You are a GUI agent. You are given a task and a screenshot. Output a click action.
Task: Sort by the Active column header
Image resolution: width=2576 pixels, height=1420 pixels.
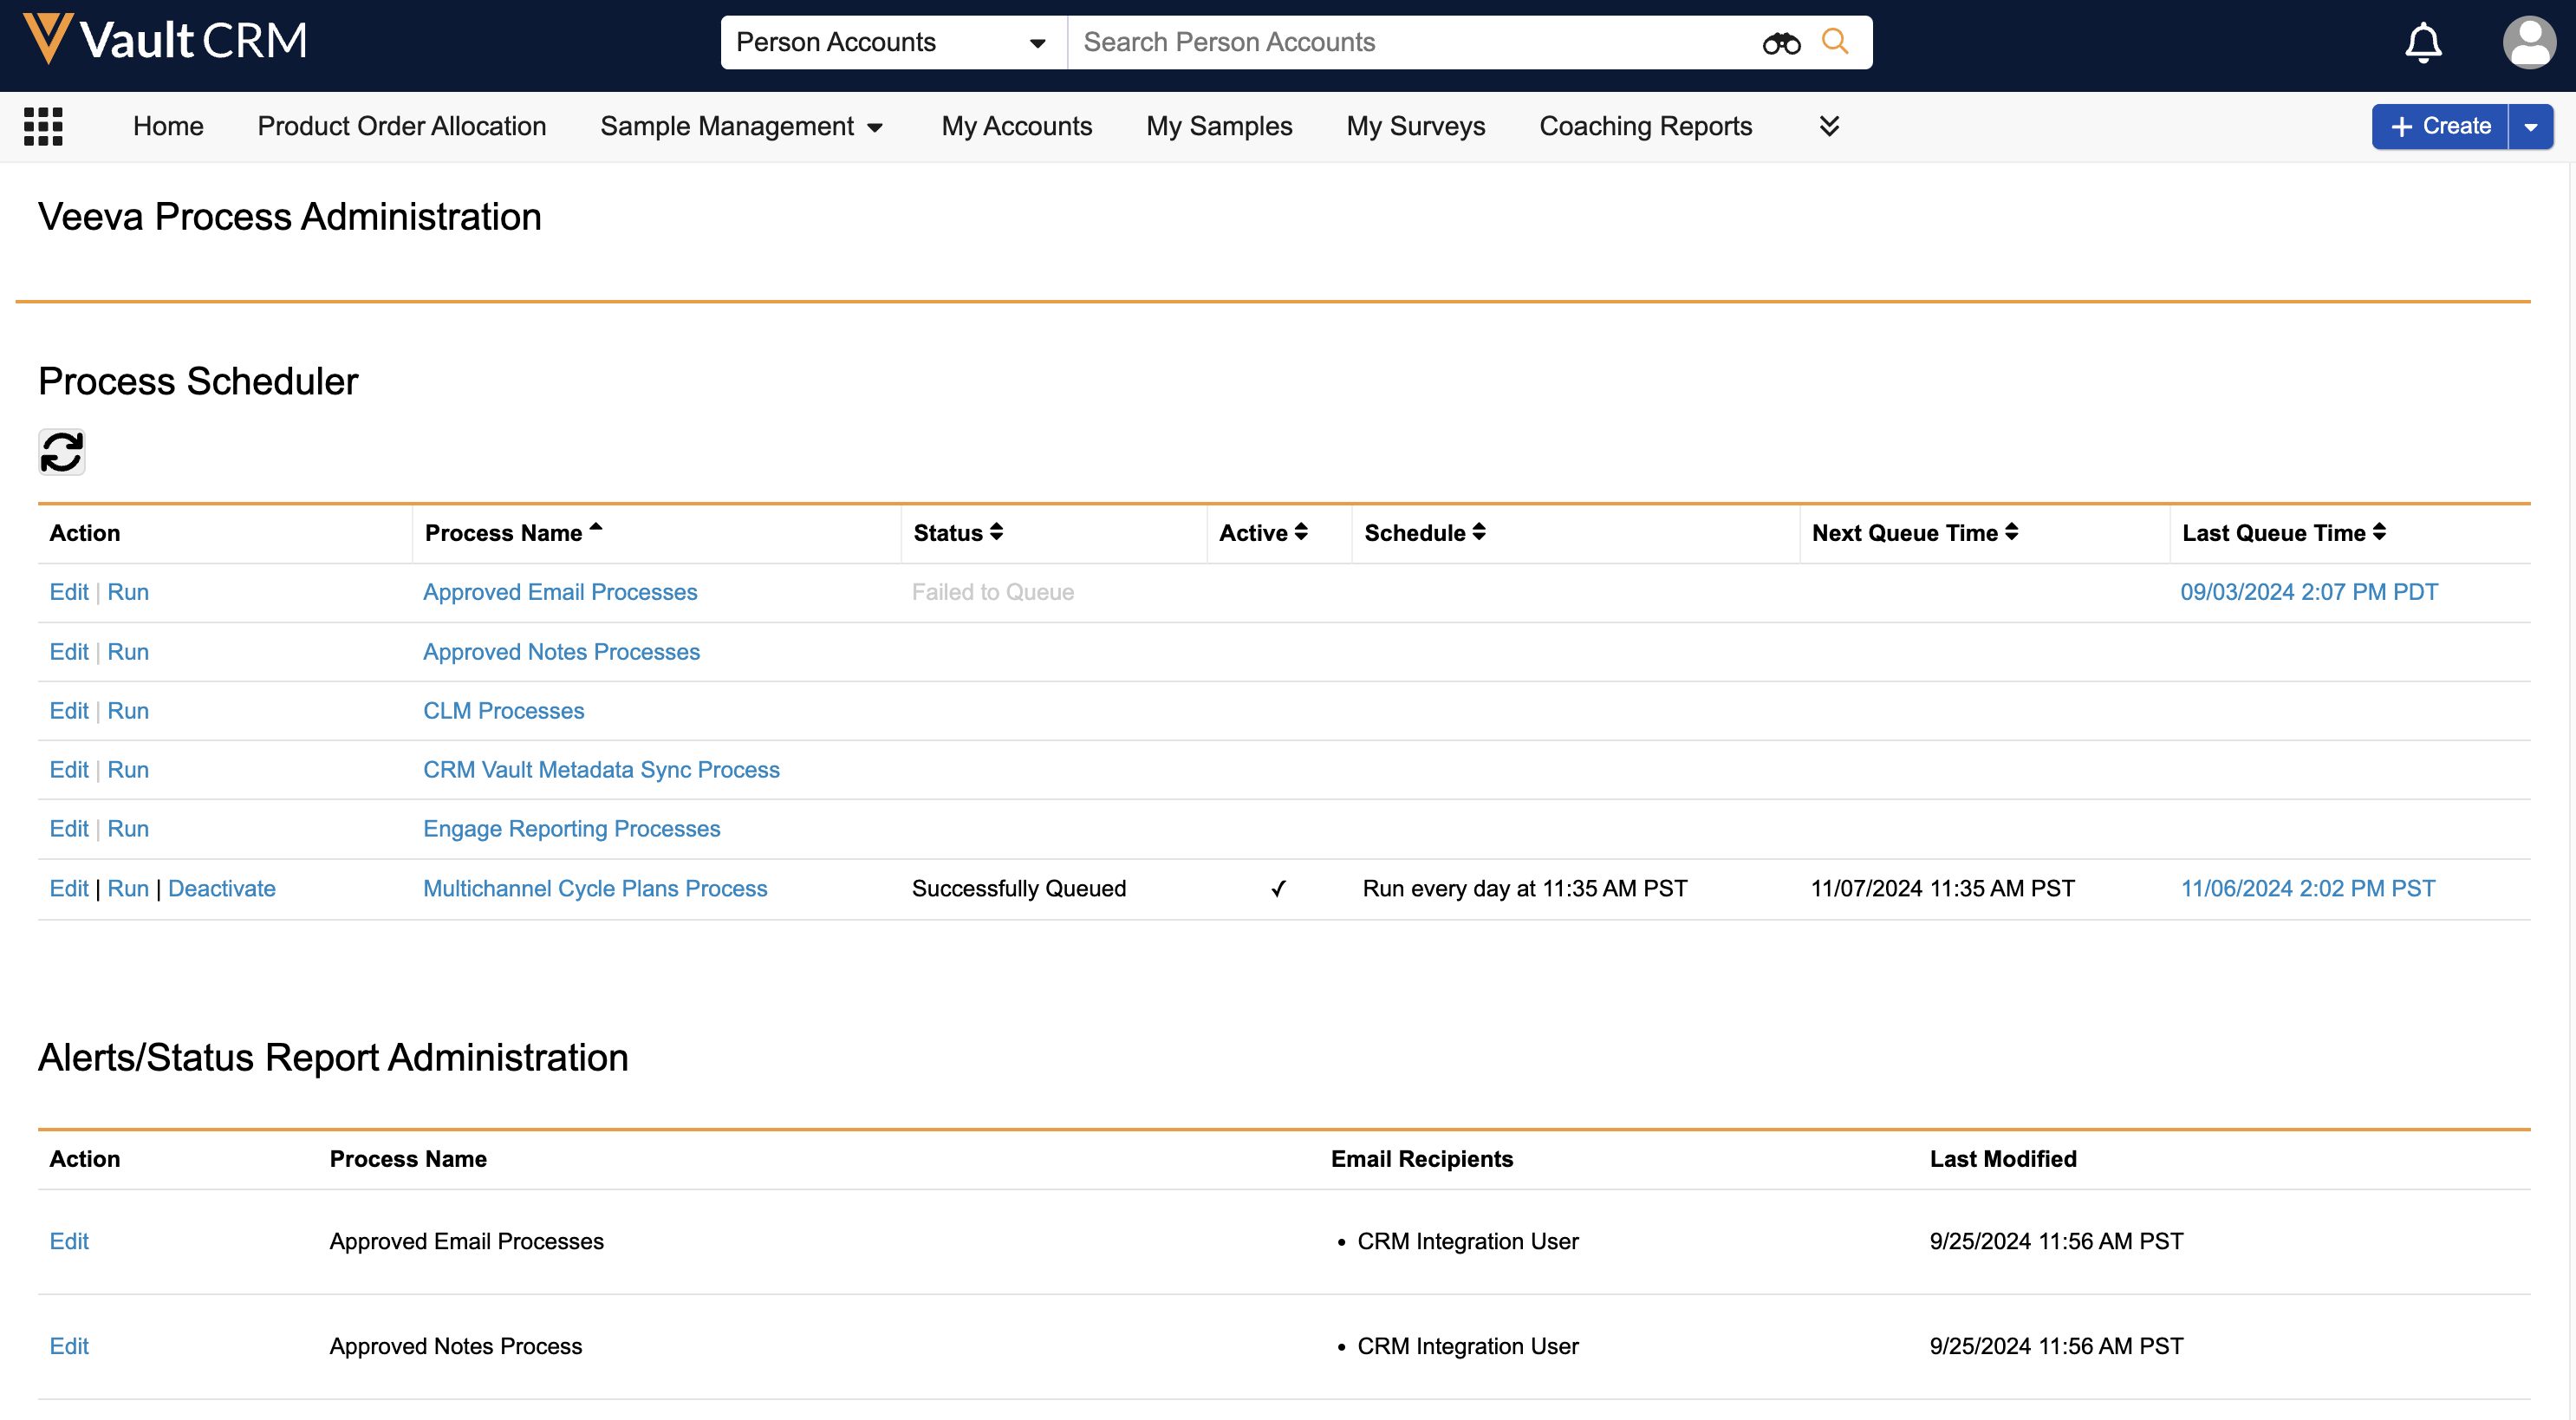(x=1263, y=533)
